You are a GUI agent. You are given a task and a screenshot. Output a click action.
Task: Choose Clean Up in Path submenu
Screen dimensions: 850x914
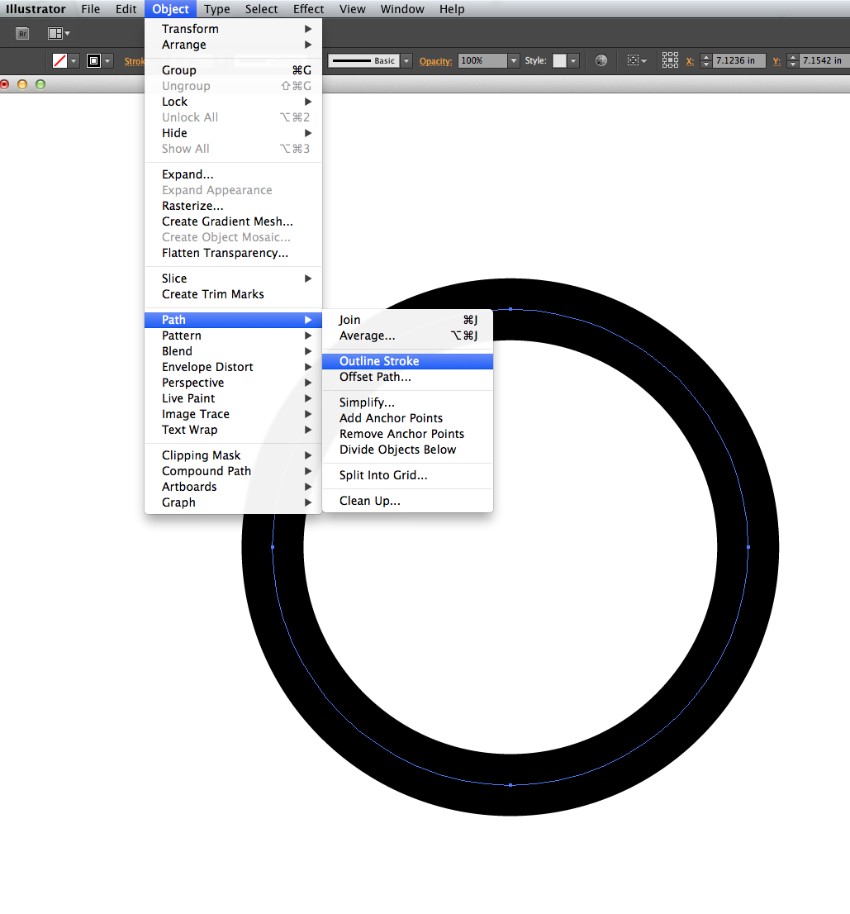(407, 501)
